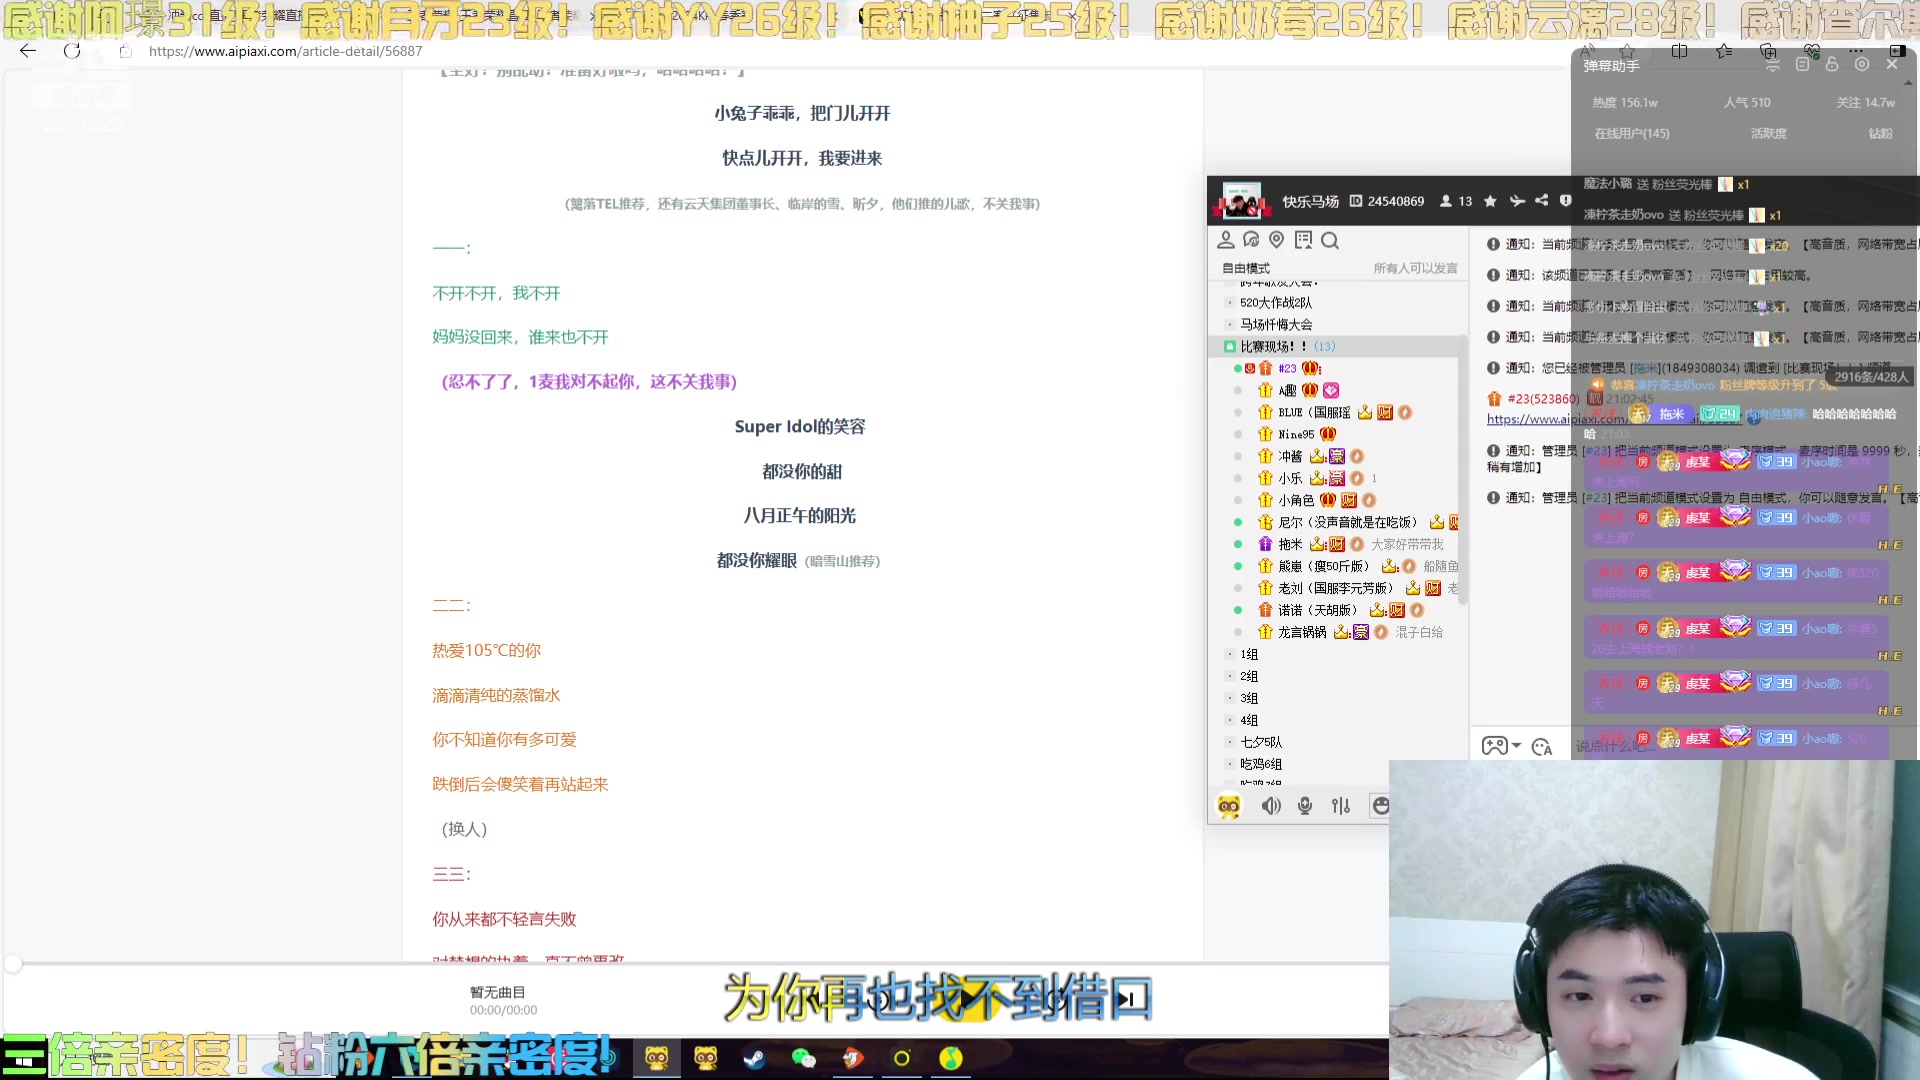The height and width of the screenshot is (1080, 1920).
Task: Select 马场忏悔大会 channel entry
Action: pos(1276,325)
